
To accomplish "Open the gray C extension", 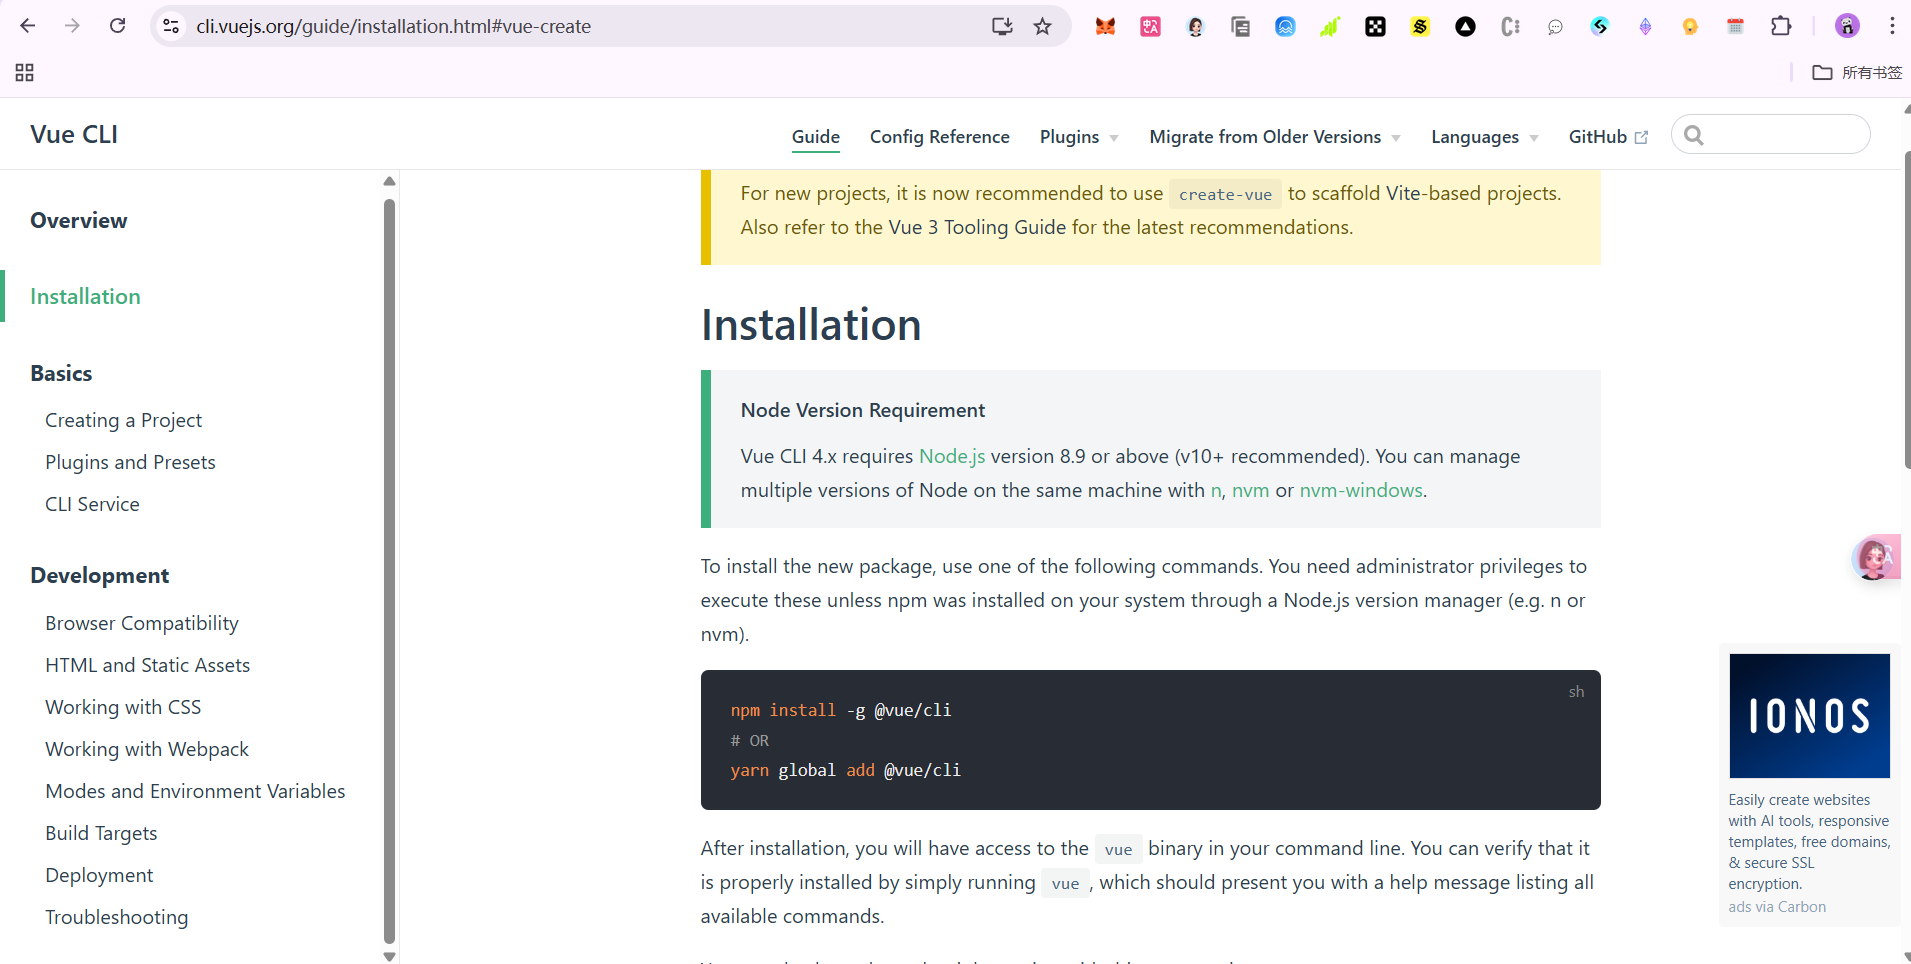I will coord(1510,26).
